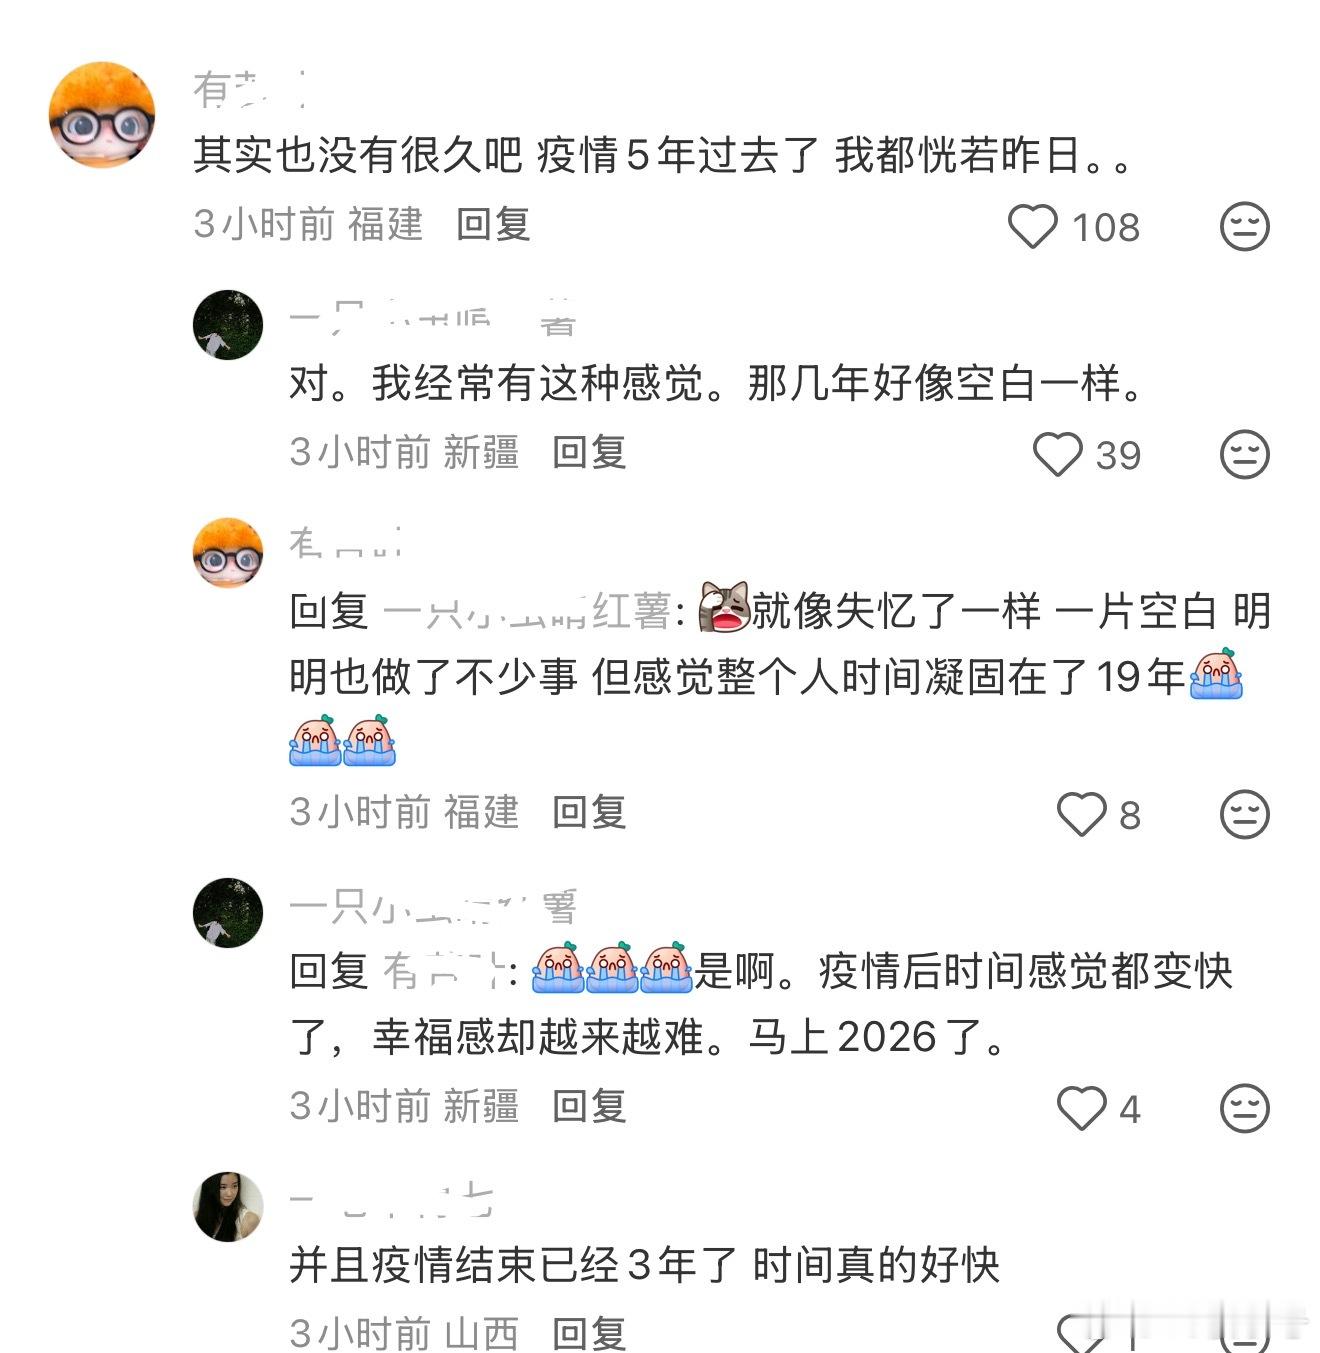Tap the dislike face beside 4 likes
This screenshot has height=1353, width=1320.
point(1245,1108)
